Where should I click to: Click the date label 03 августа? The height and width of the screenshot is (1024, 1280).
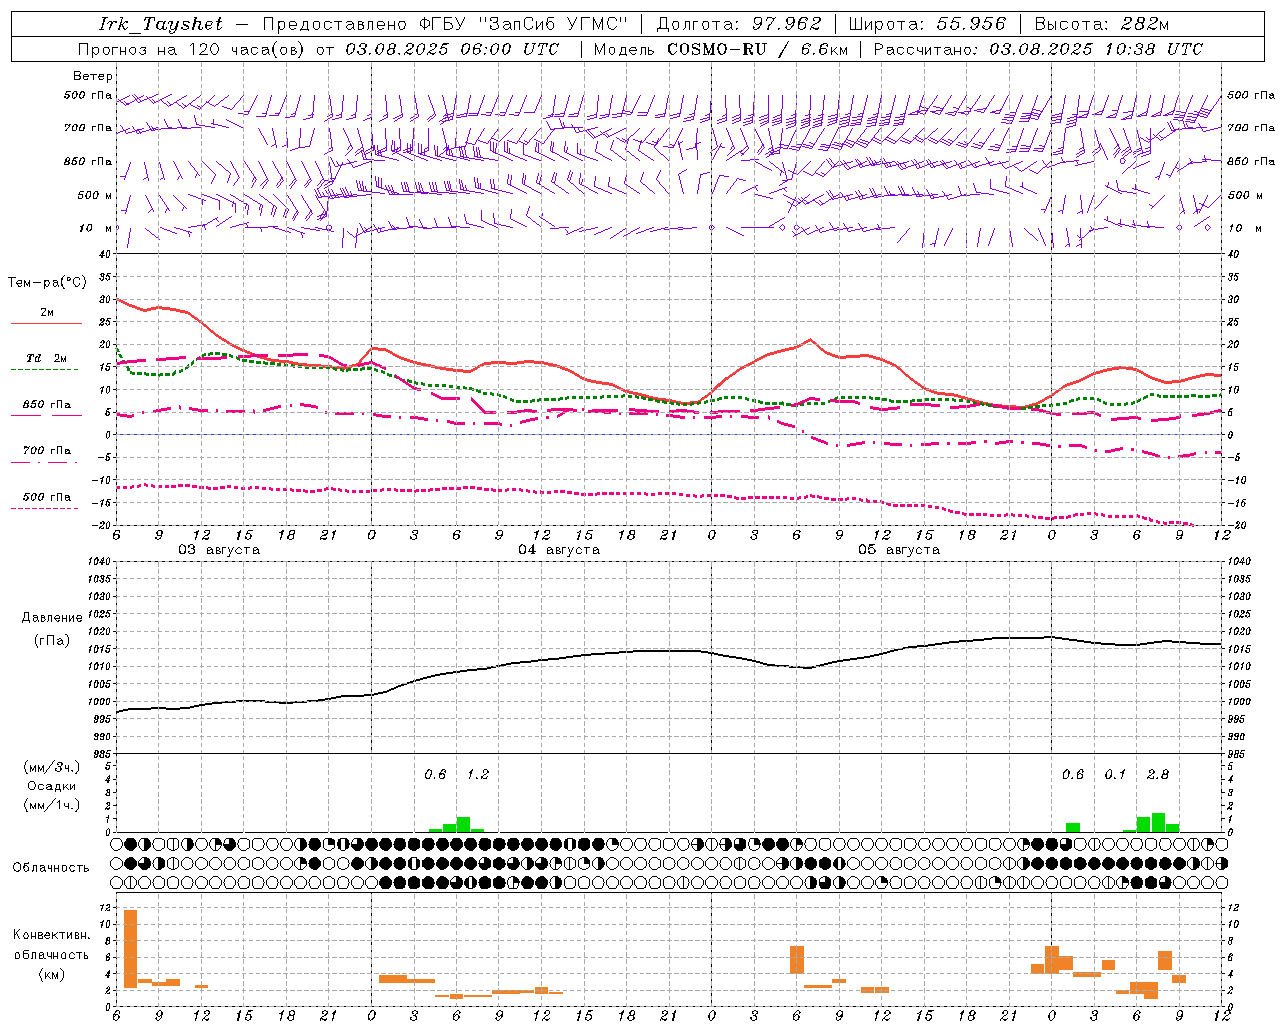tap(219, 550)
